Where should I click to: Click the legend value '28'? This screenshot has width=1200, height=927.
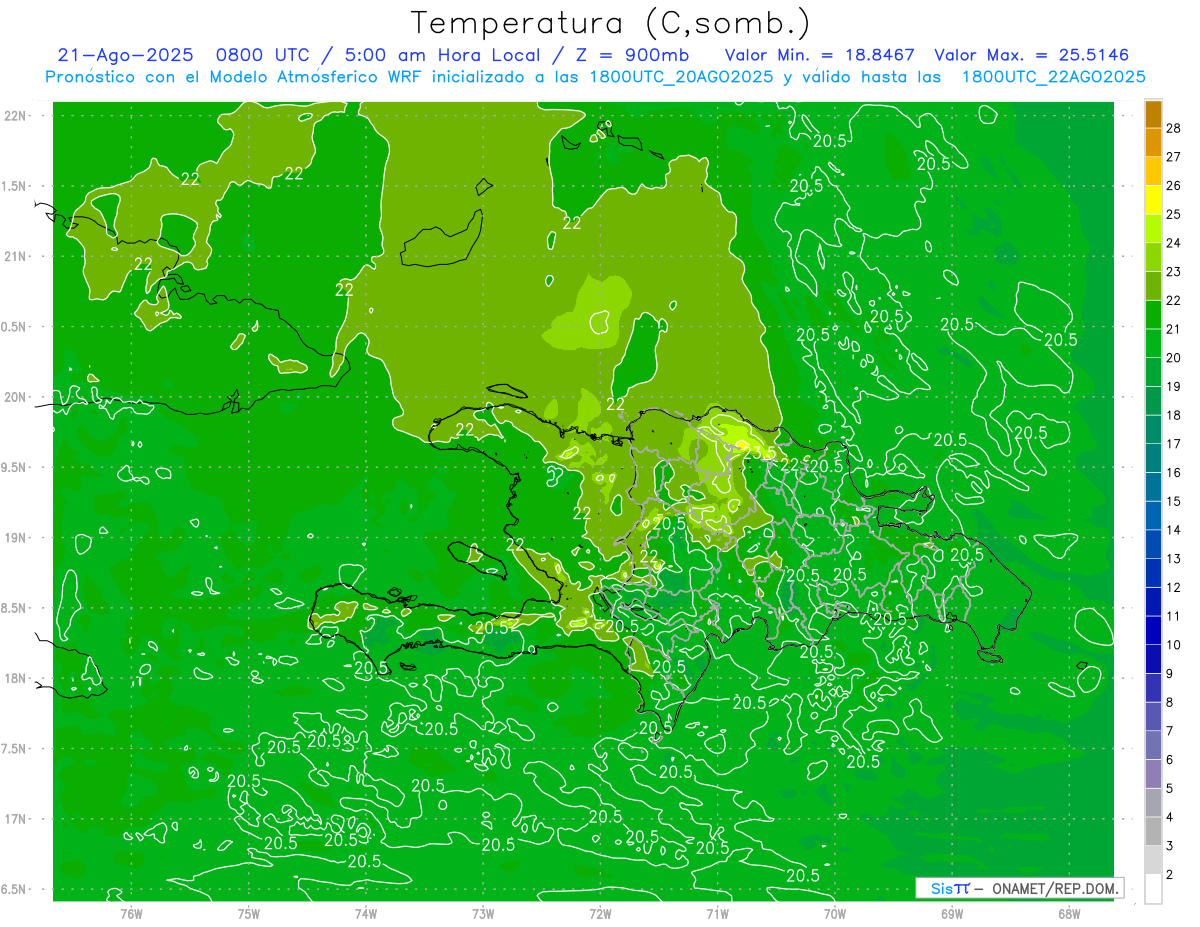tap(1174, 128)
